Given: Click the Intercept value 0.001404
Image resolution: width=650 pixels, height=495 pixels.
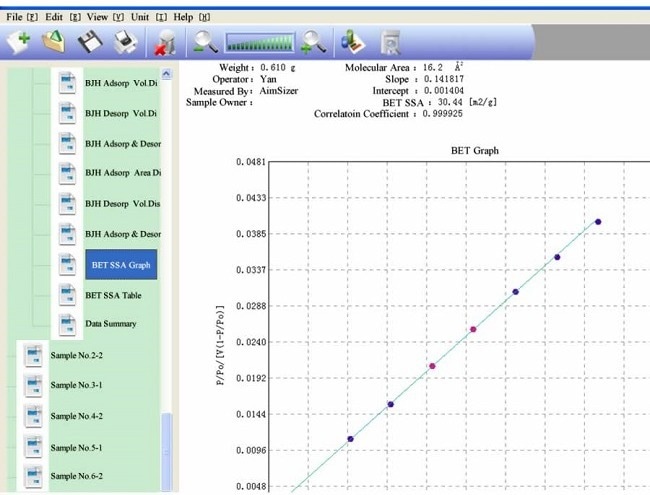Looking at the screenshot, I should point(444,90).
